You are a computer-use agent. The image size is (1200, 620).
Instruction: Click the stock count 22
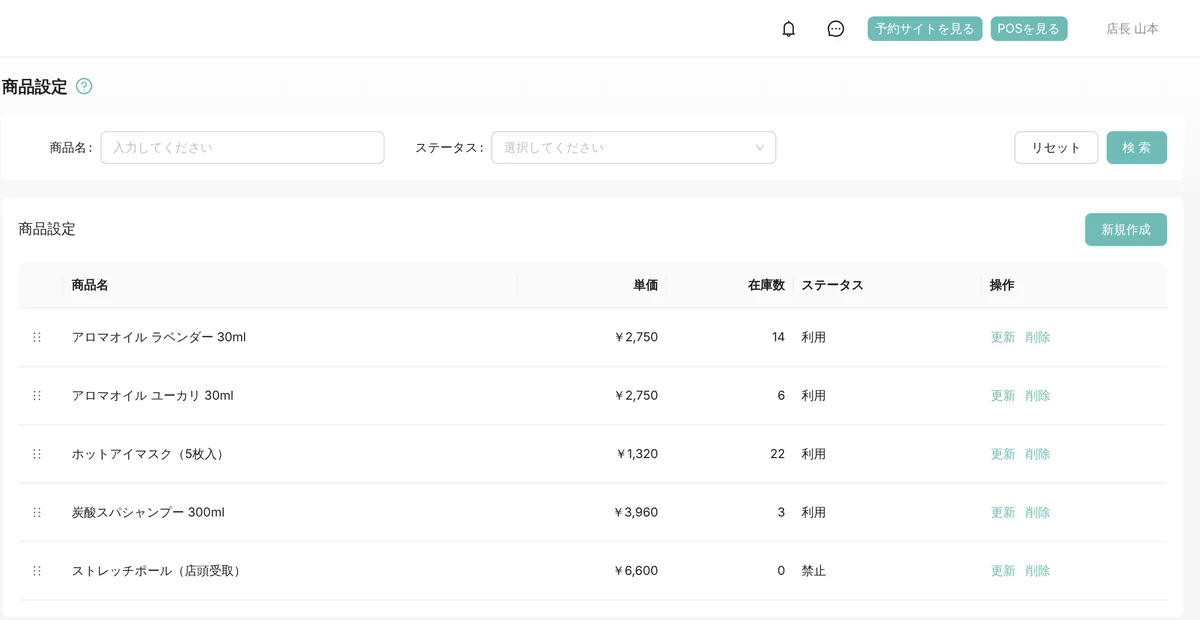[778, 454]
